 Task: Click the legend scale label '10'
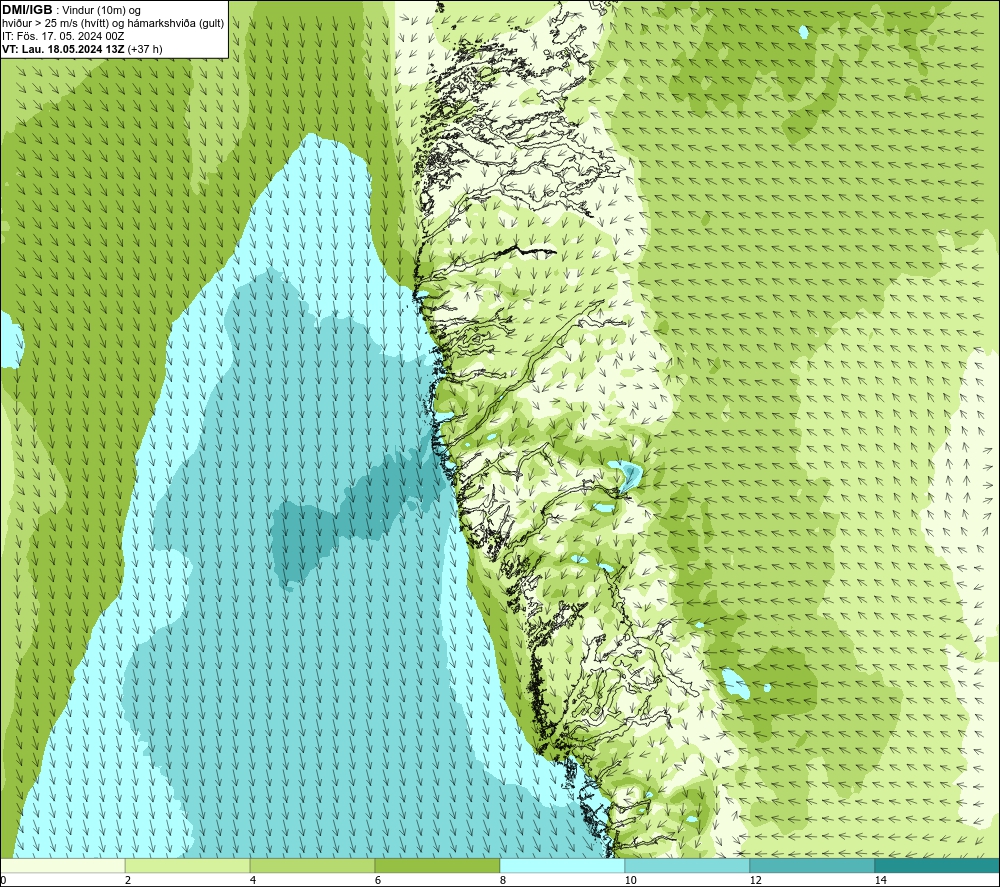(x=631, y=880)
